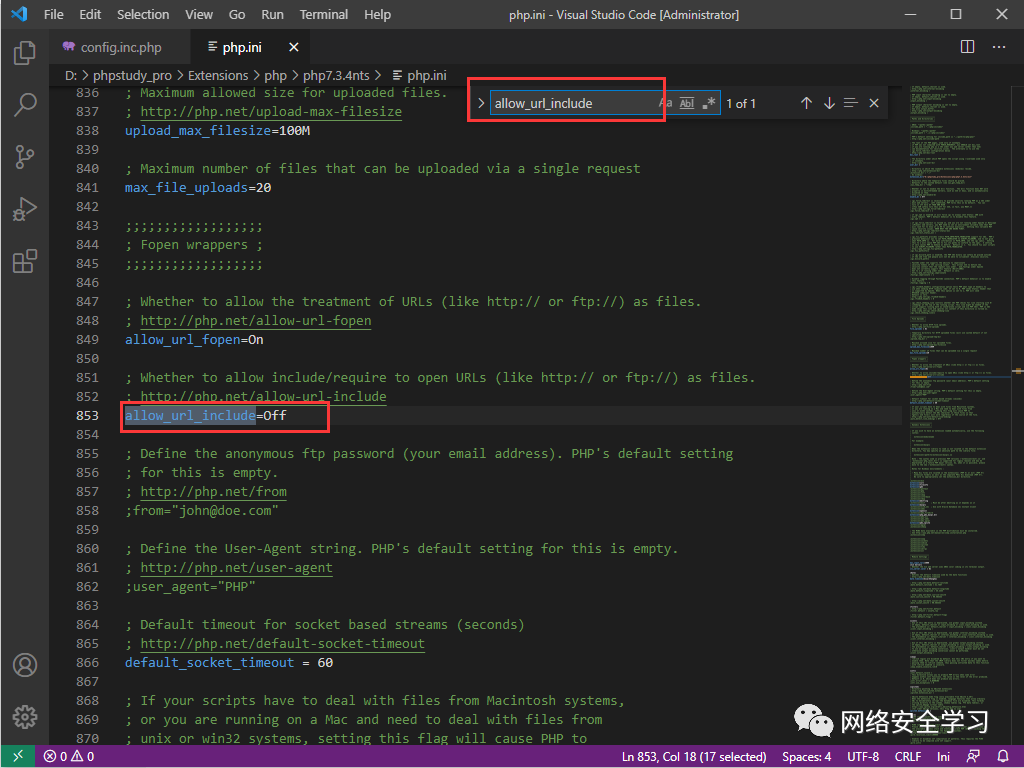The image size is (1024, 768).
Task: Change CRLF end of line sequence
Action: tap(908, 756)
